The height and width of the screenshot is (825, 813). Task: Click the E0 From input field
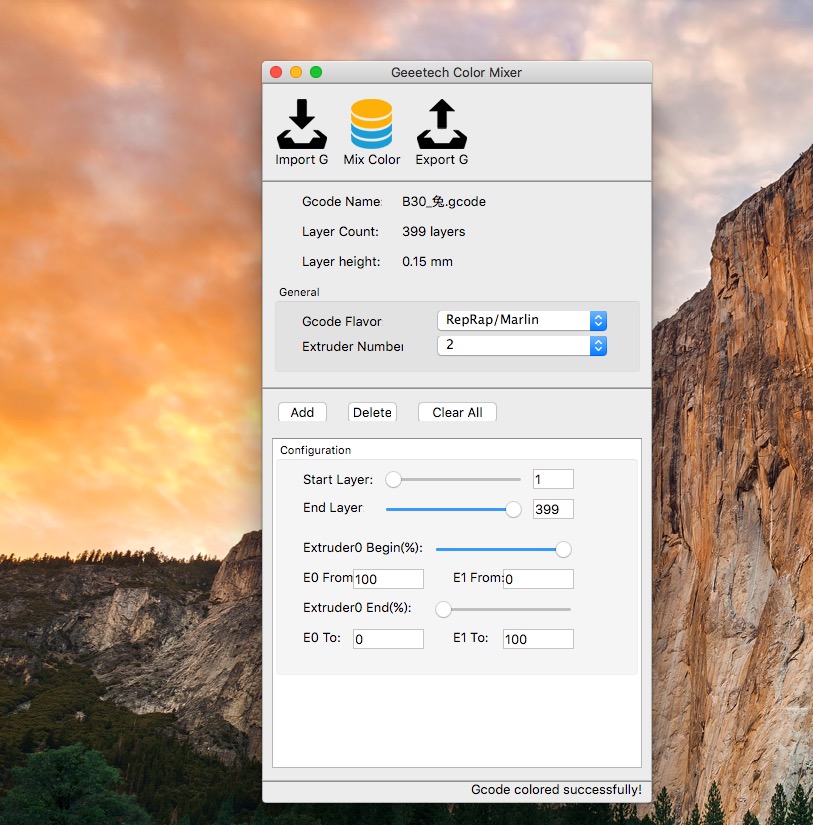tap(388, 579)
